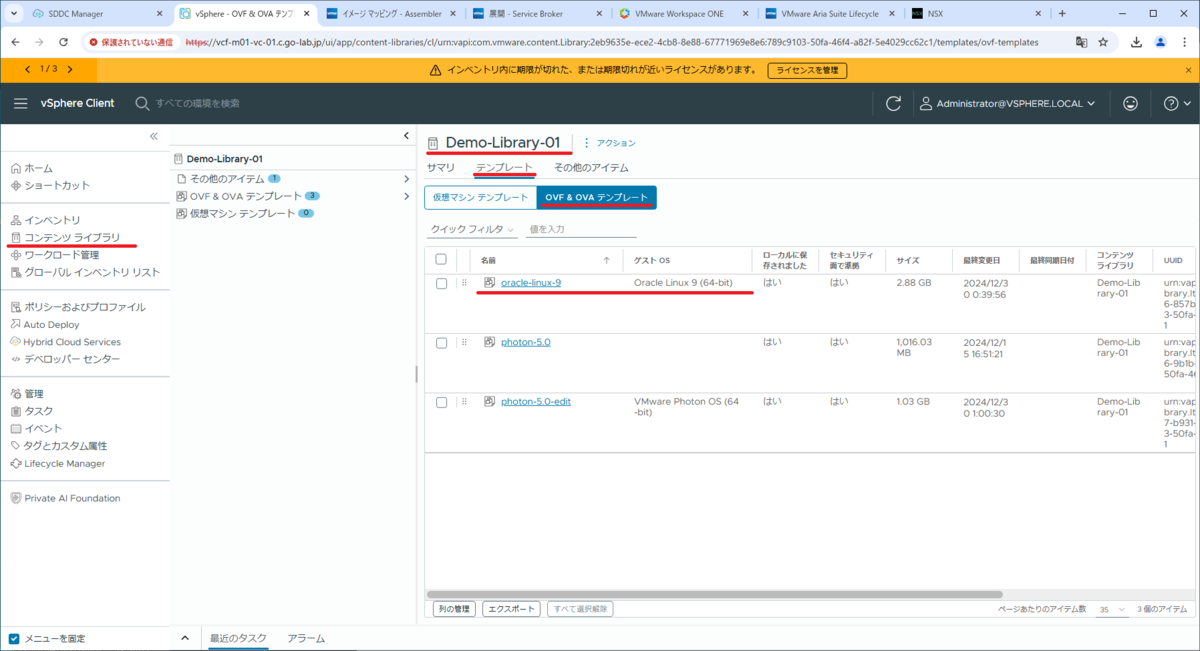Open the vSphere Client hamburger menu
Viewport: 1200px width, 651px height.
[x=21, y=103]
